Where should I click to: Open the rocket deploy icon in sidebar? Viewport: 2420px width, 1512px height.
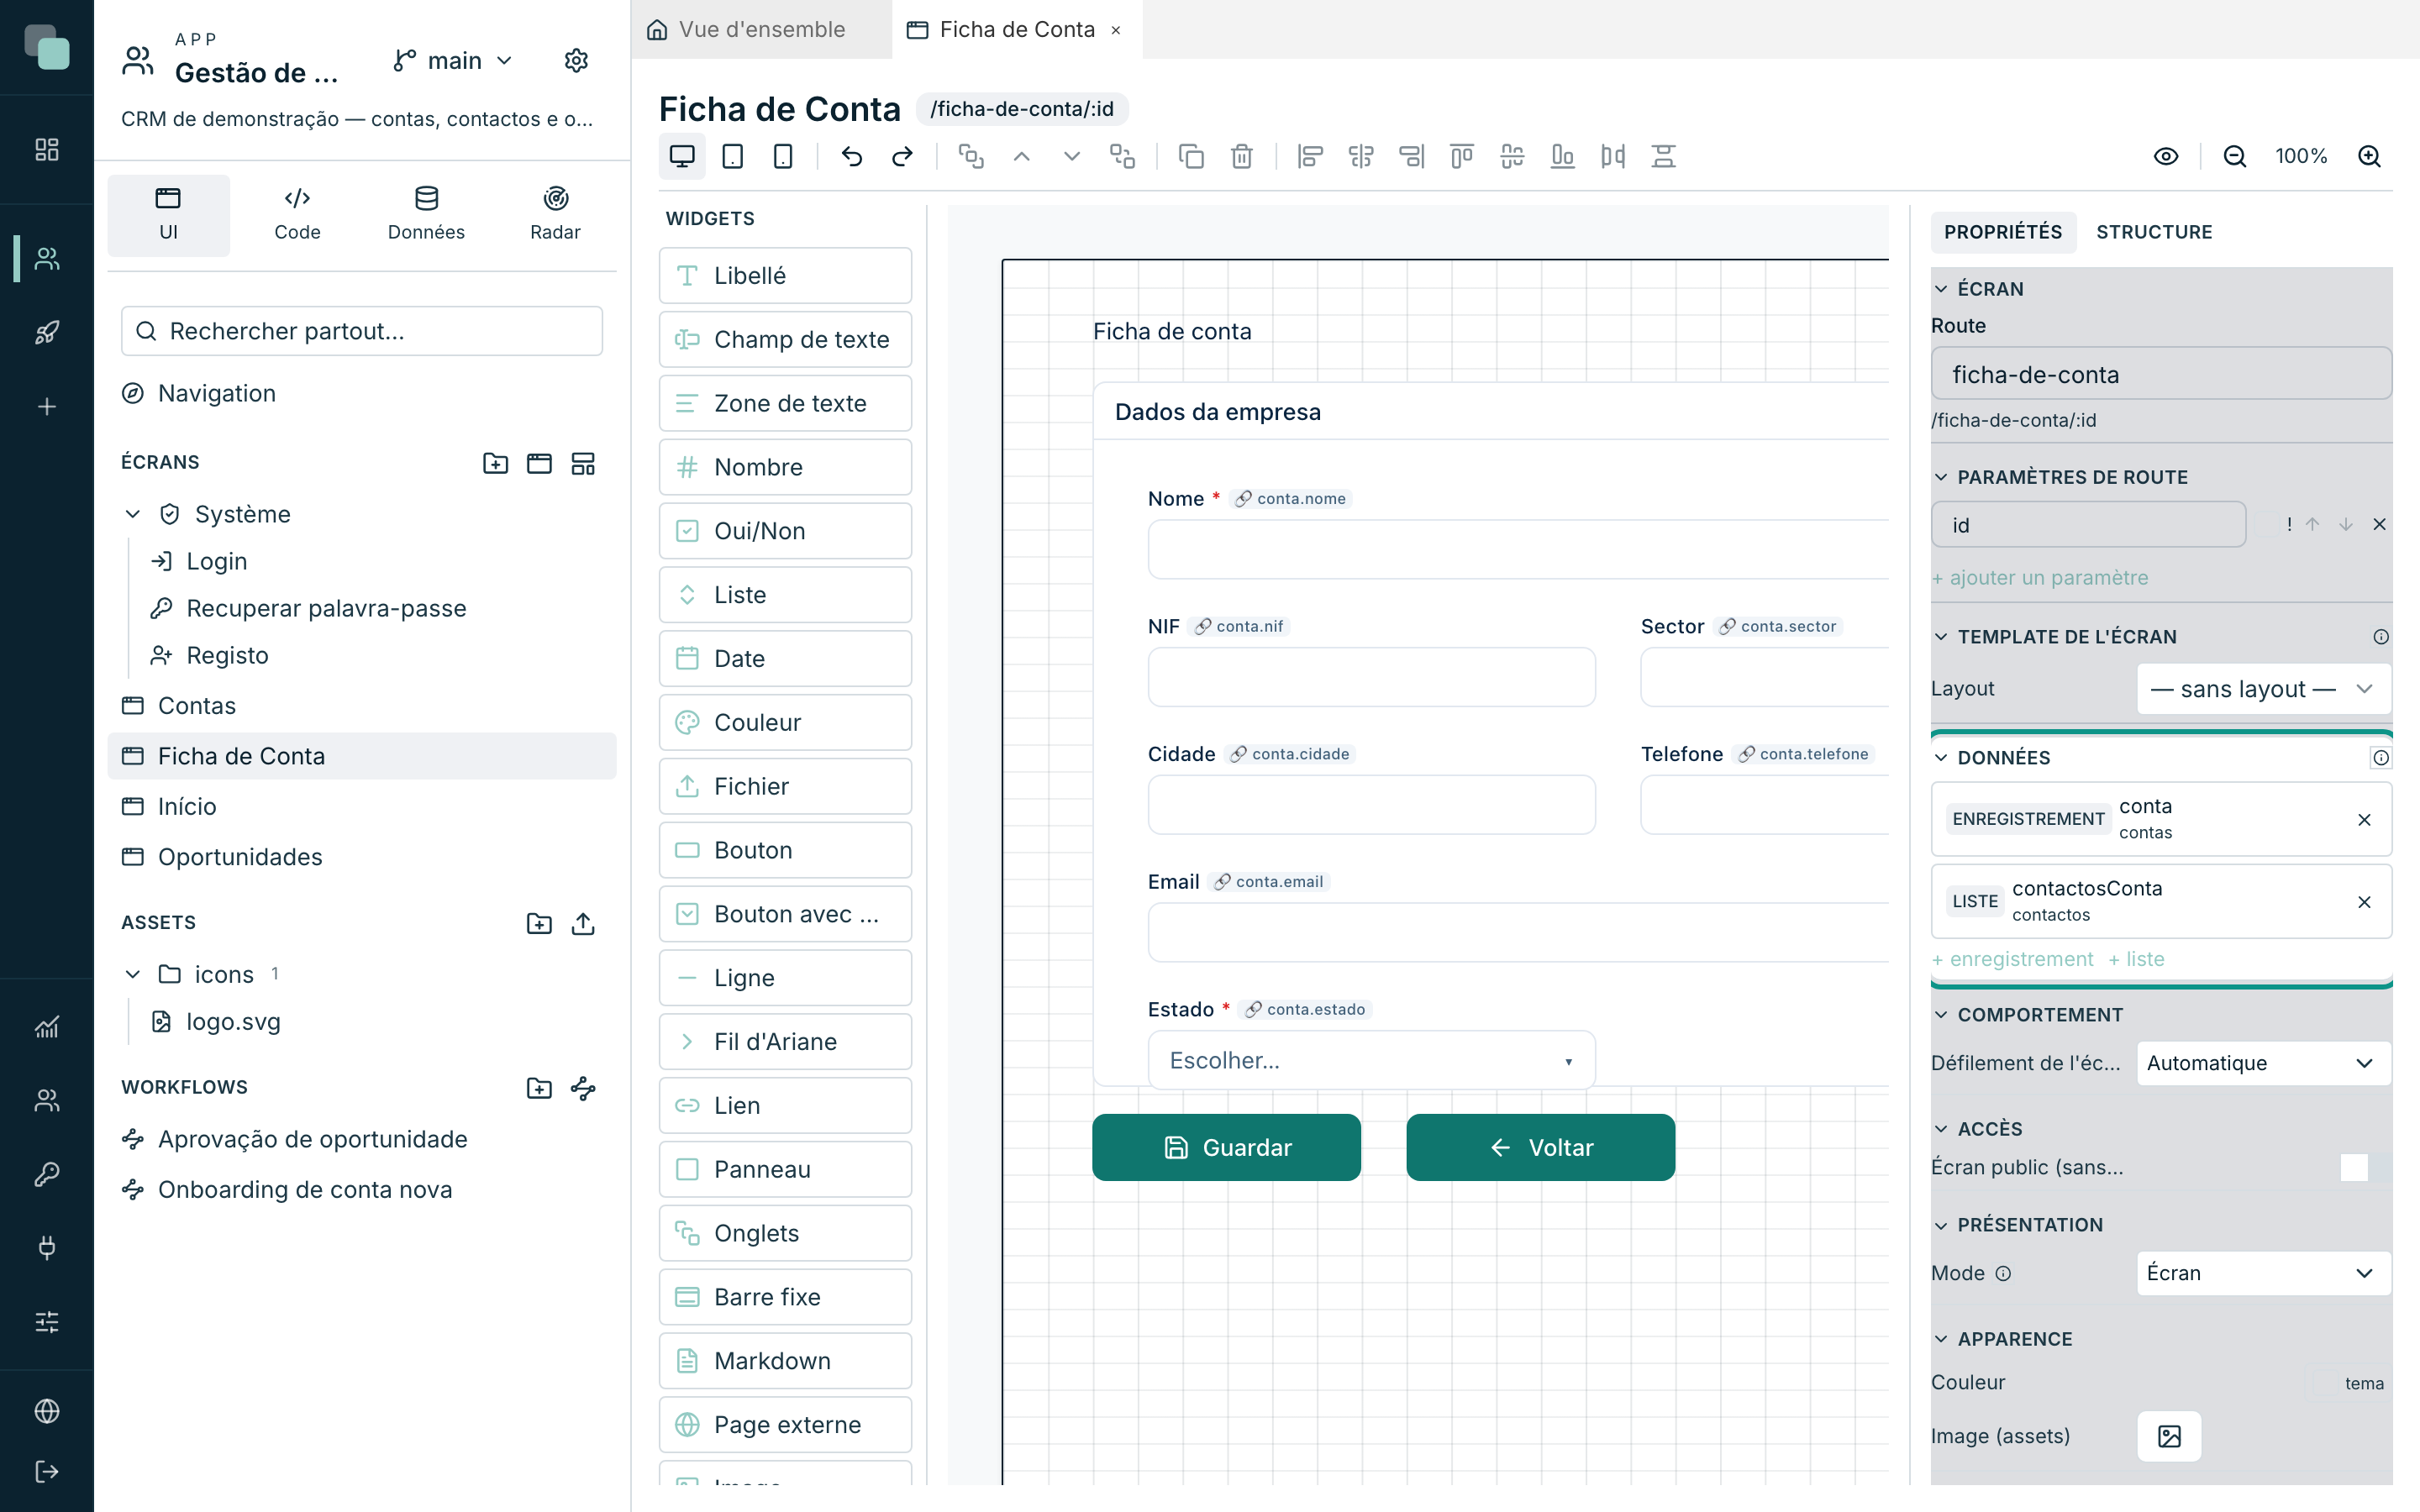(x=47, y=332)
